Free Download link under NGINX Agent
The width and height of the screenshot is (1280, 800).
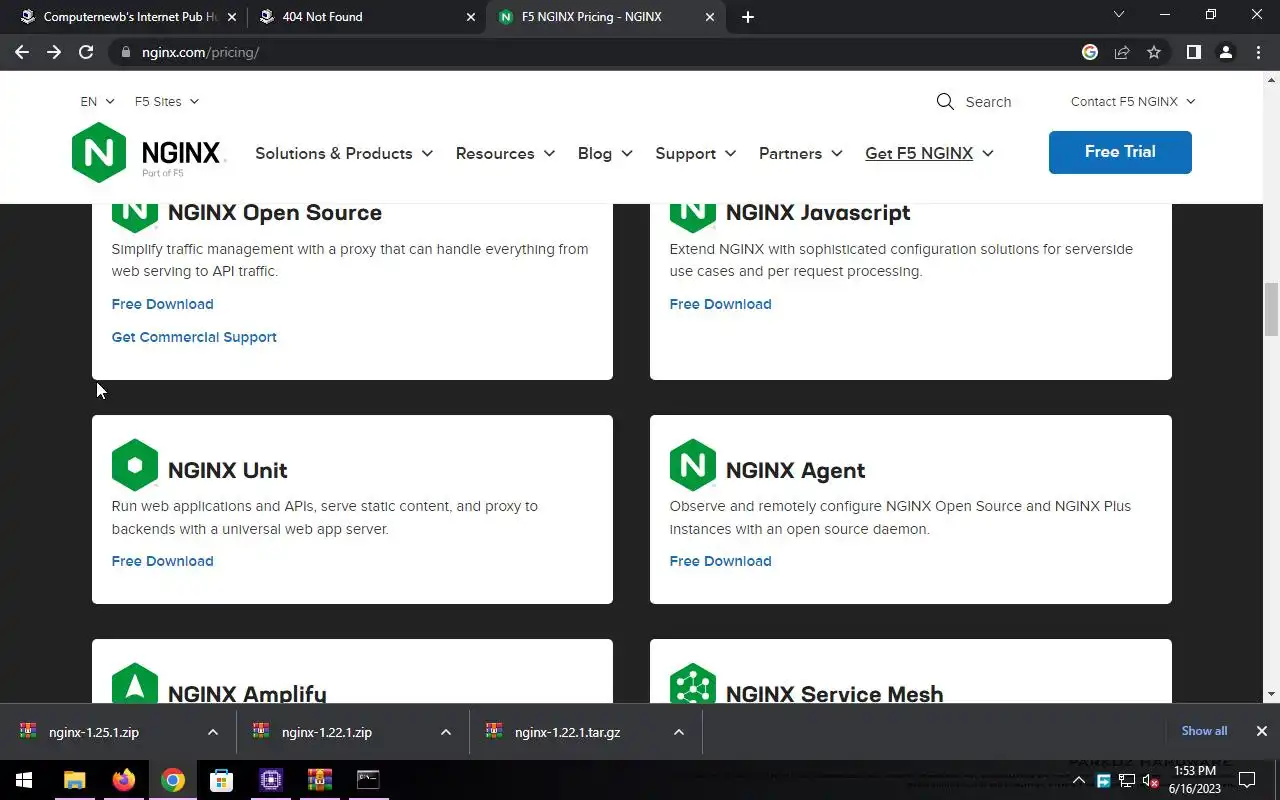[720, 561]
